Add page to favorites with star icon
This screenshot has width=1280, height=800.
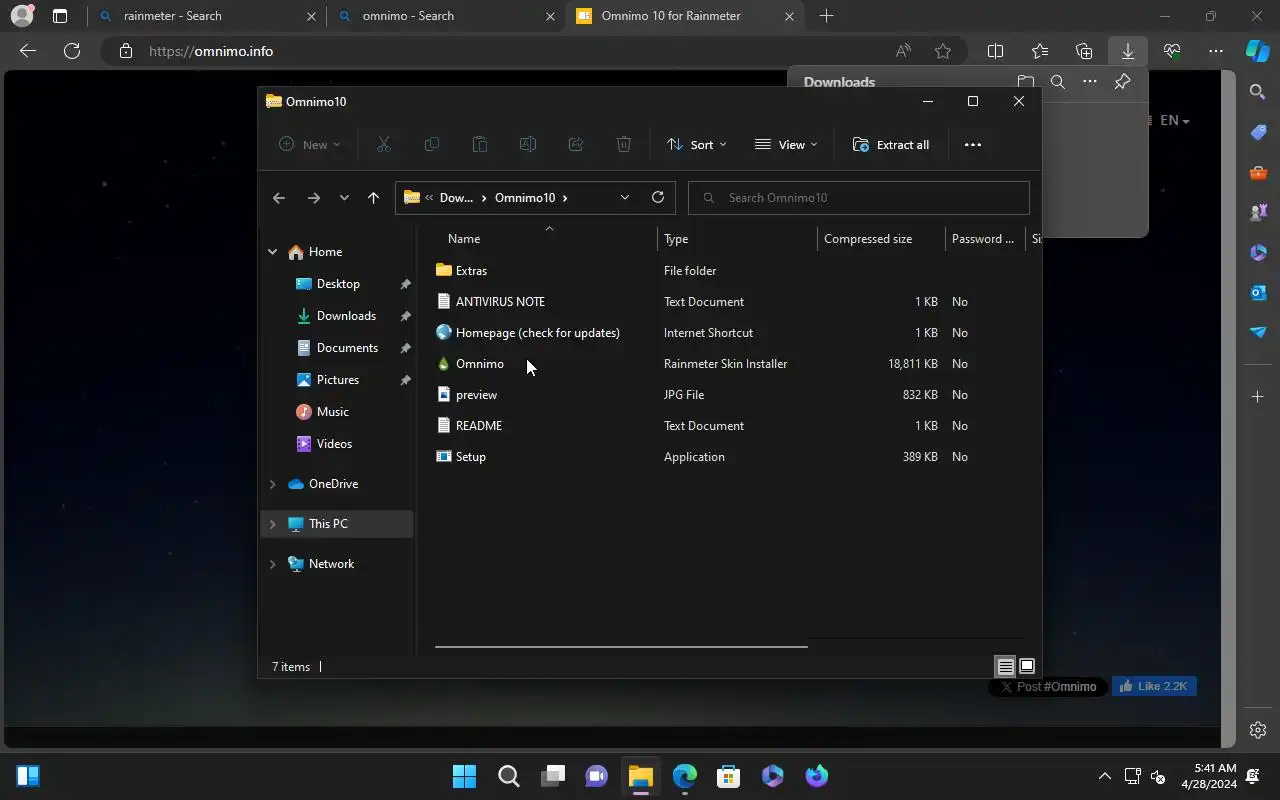click(943, 51)
